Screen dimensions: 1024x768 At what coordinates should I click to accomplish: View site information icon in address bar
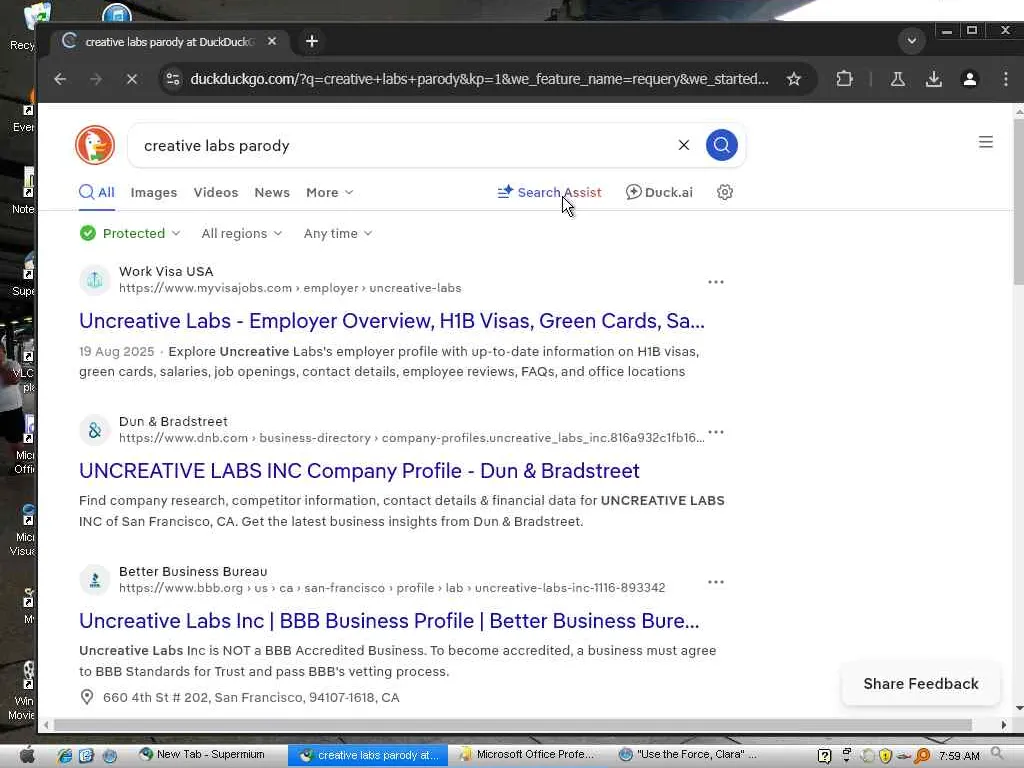point(173,79)
